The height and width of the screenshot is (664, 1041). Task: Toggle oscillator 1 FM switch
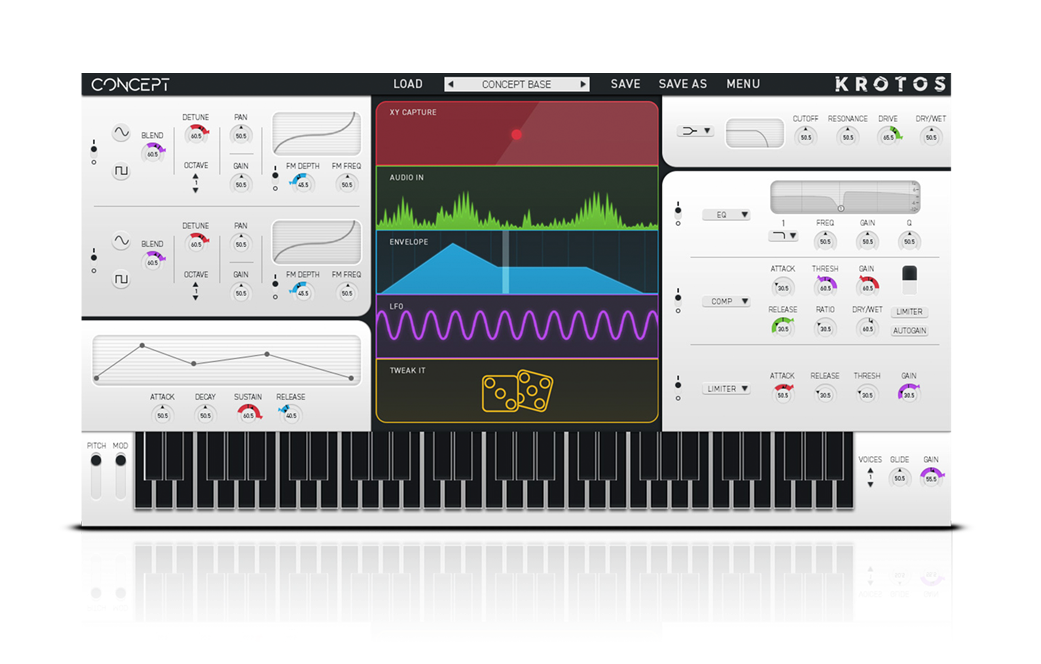click(275, 179)
